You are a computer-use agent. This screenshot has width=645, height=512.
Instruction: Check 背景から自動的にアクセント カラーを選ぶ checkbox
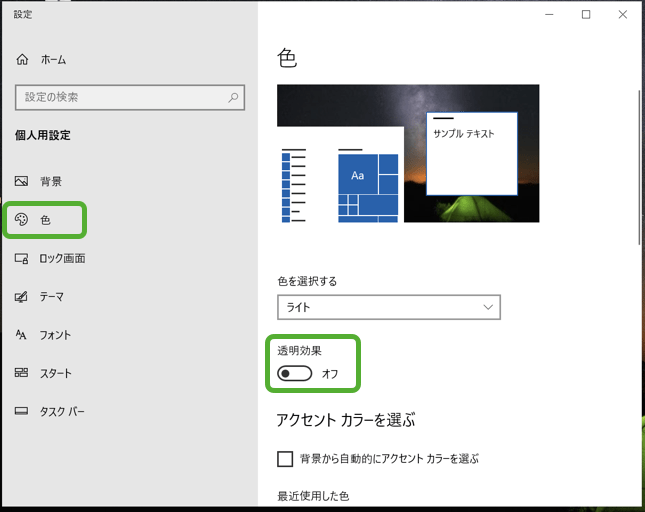285,459
